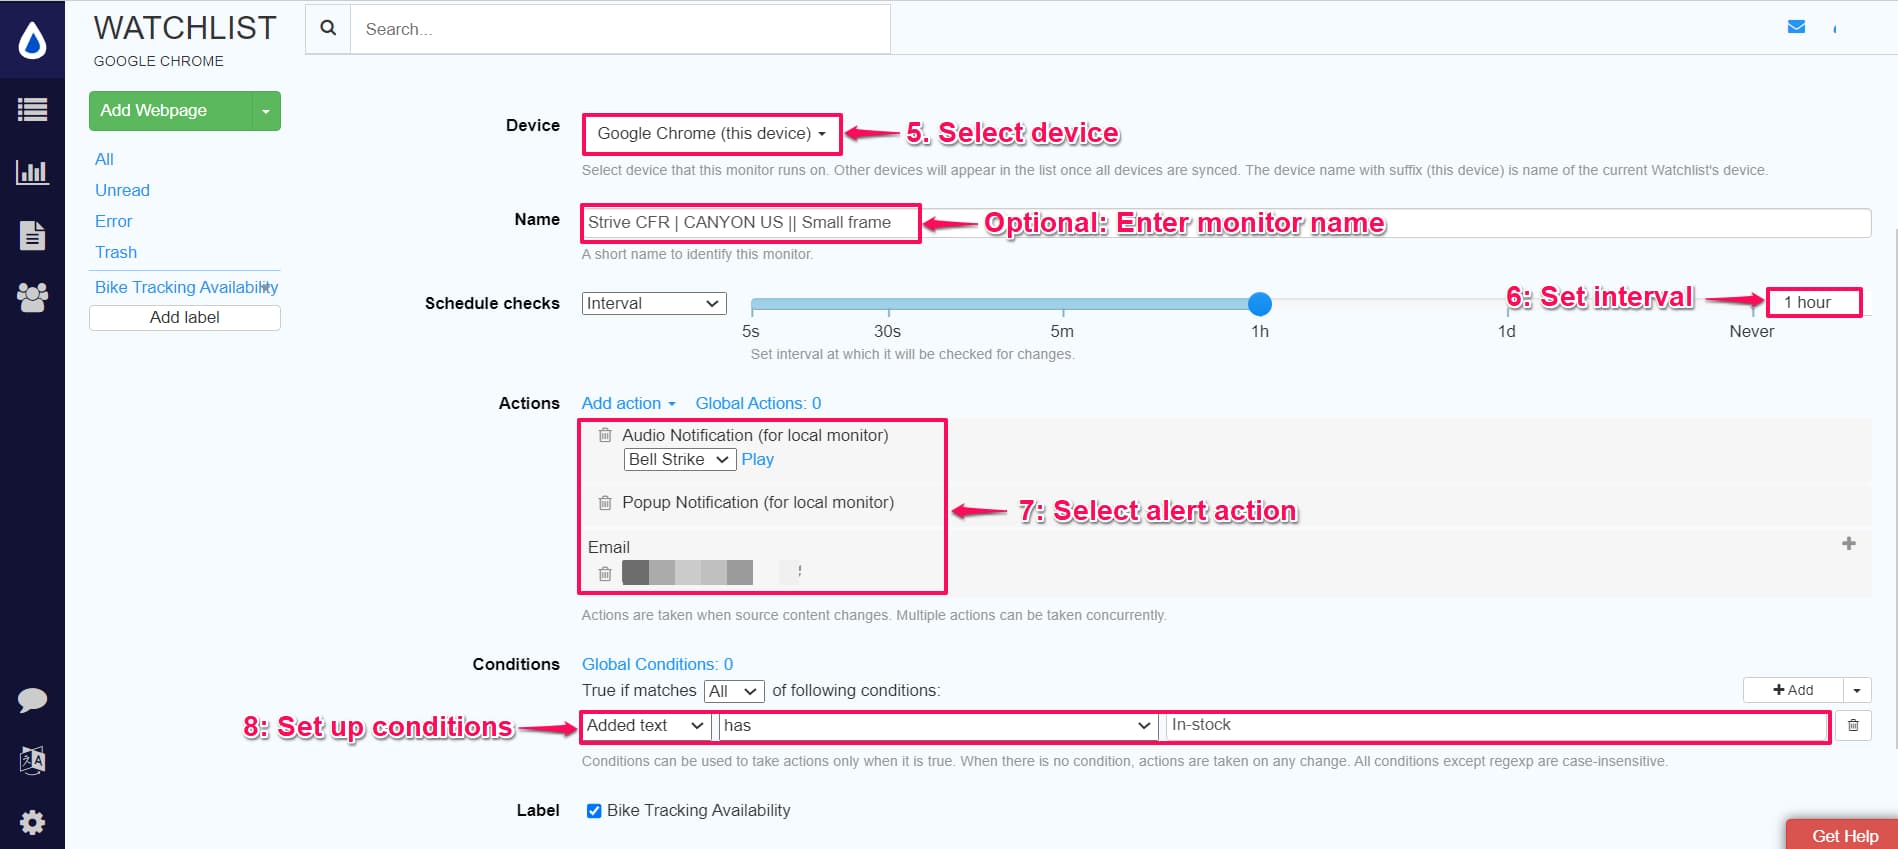Click the envelope mail icon
The width and height of the screenshot is (1898, 849).
1796,27
